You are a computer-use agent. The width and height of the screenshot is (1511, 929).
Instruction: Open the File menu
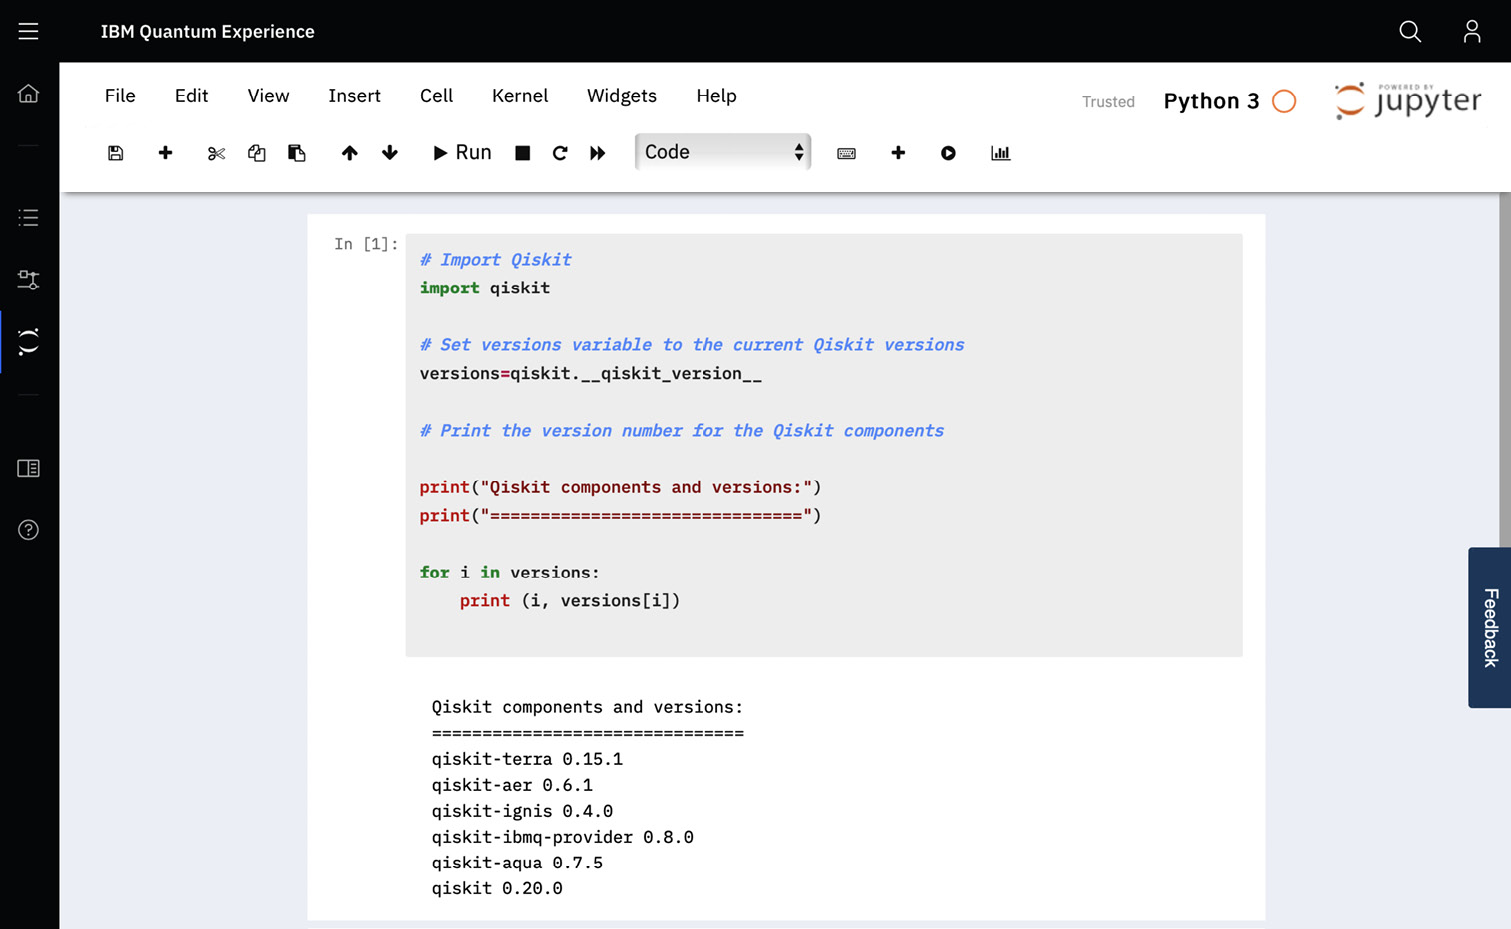(120, 96)
